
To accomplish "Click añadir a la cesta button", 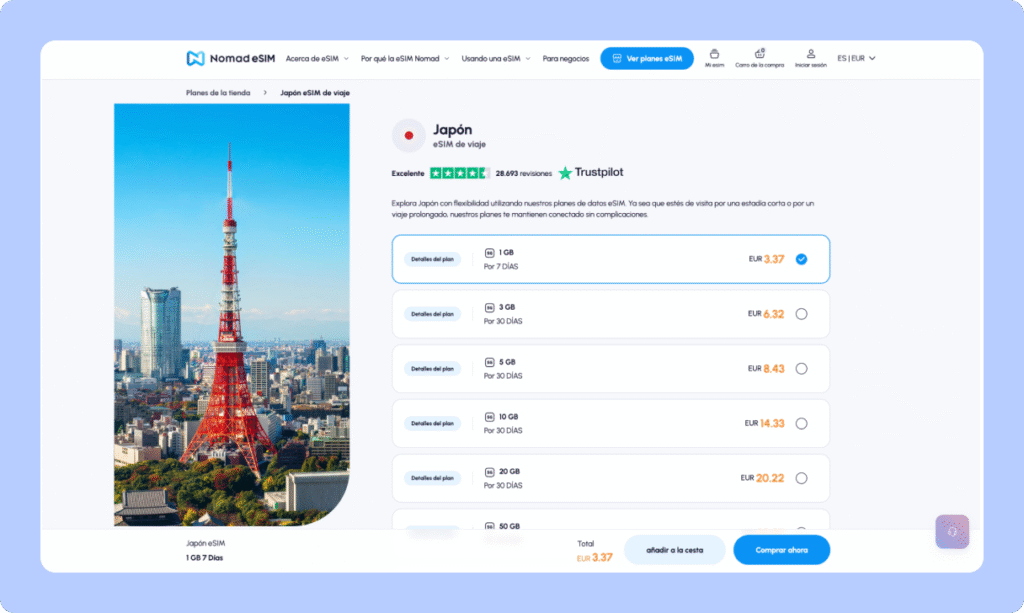I will (674, 550).
